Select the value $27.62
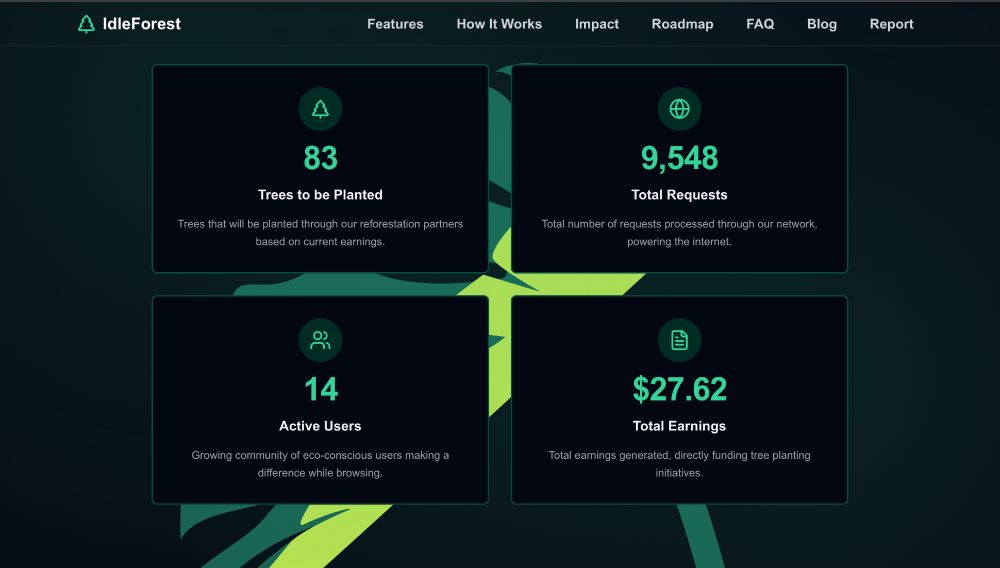 (679, 390)
